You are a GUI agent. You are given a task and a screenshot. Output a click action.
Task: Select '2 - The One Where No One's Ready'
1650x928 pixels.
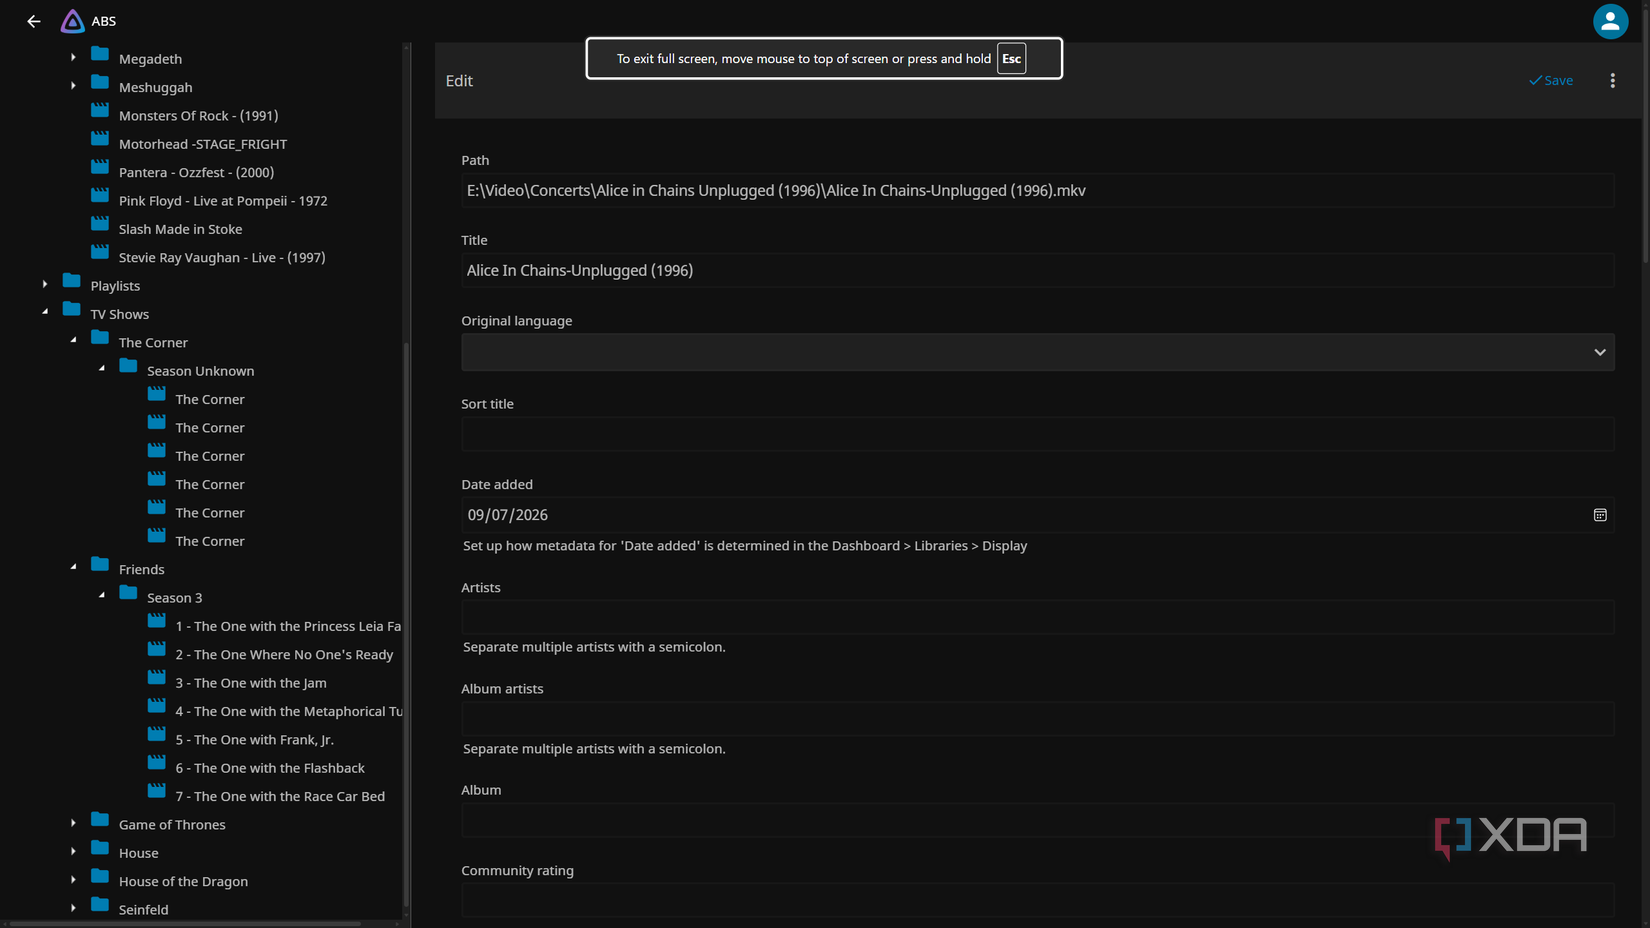284,655
